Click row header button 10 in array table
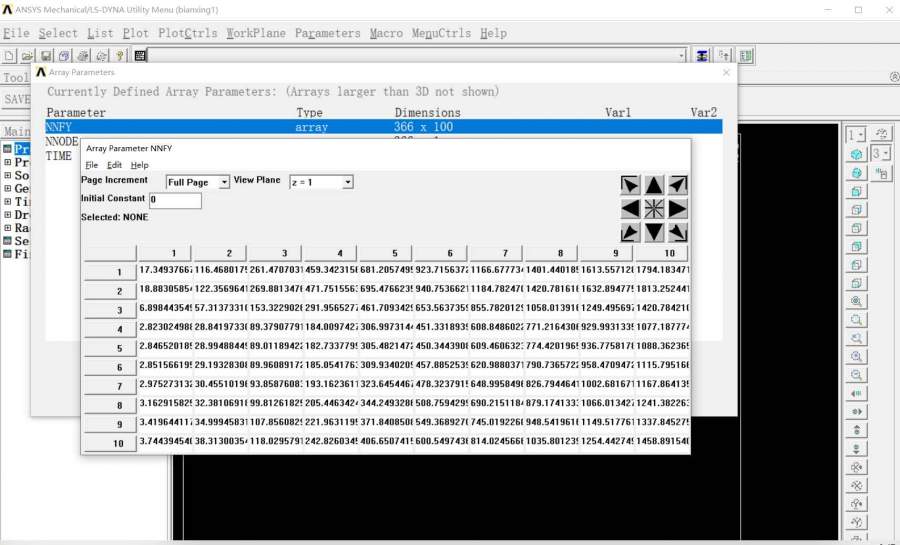This screenshot has width=900, height=545. 110,443
